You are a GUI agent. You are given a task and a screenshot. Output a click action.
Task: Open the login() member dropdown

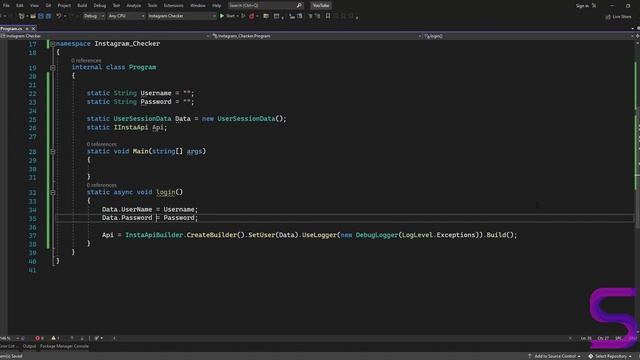528,36
